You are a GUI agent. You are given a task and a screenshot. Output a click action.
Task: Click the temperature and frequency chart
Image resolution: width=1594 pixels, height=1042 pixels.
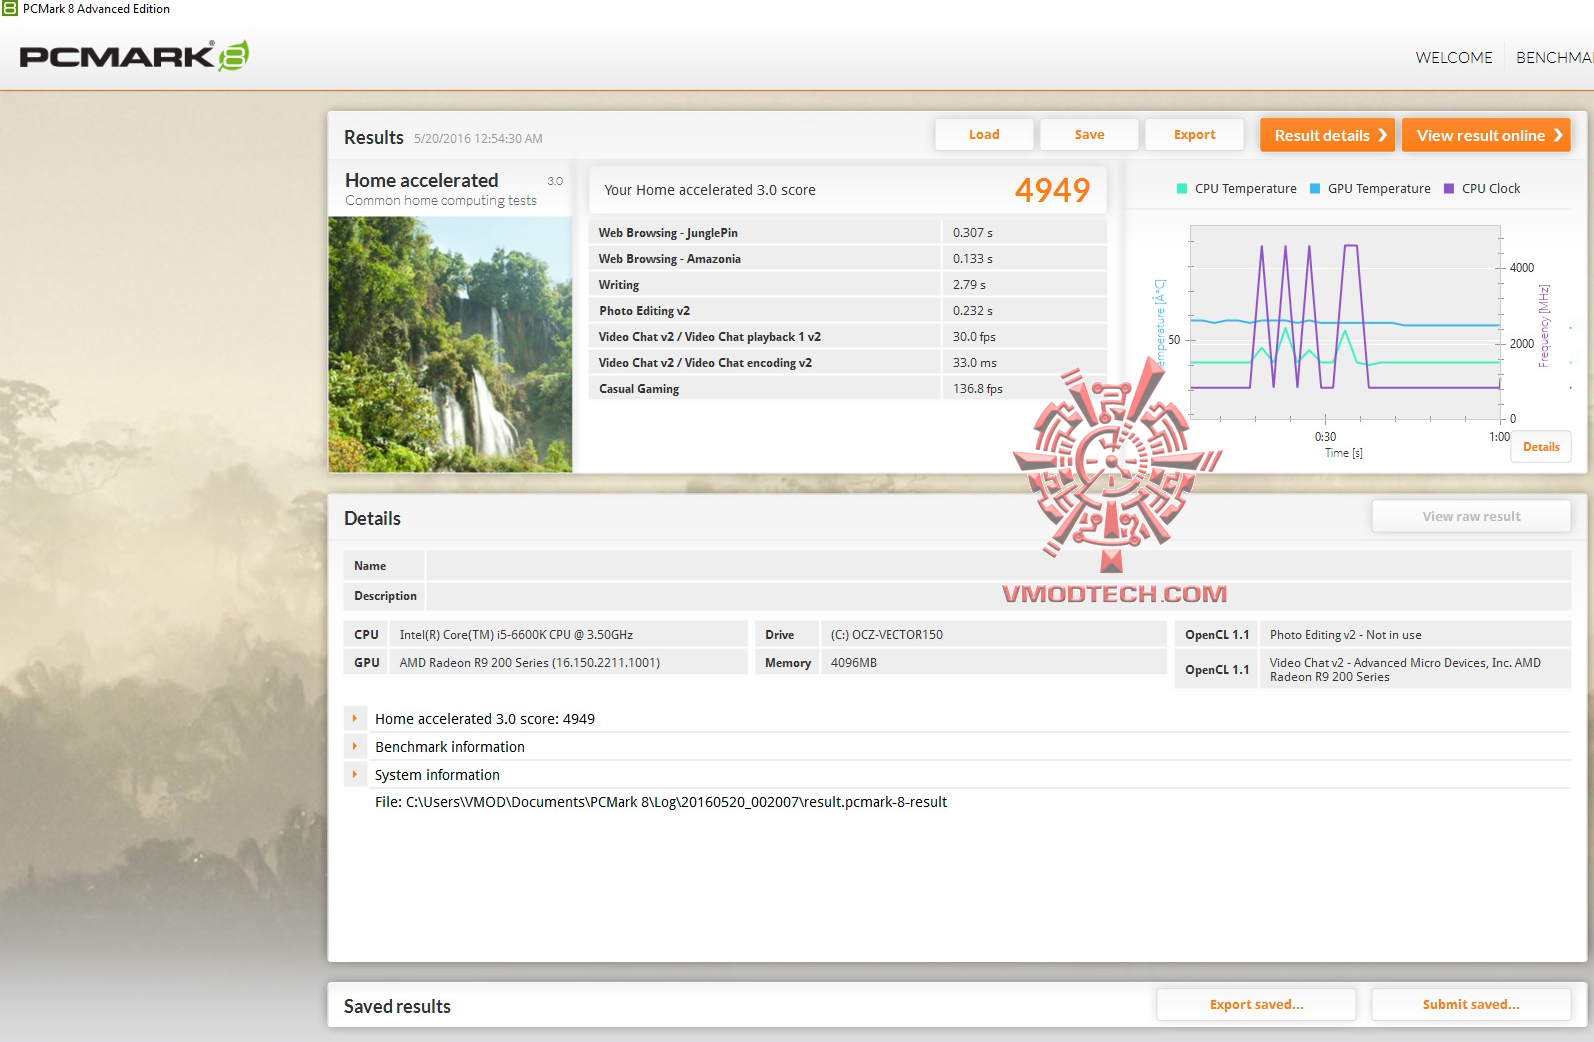[x=1345, y=322]
